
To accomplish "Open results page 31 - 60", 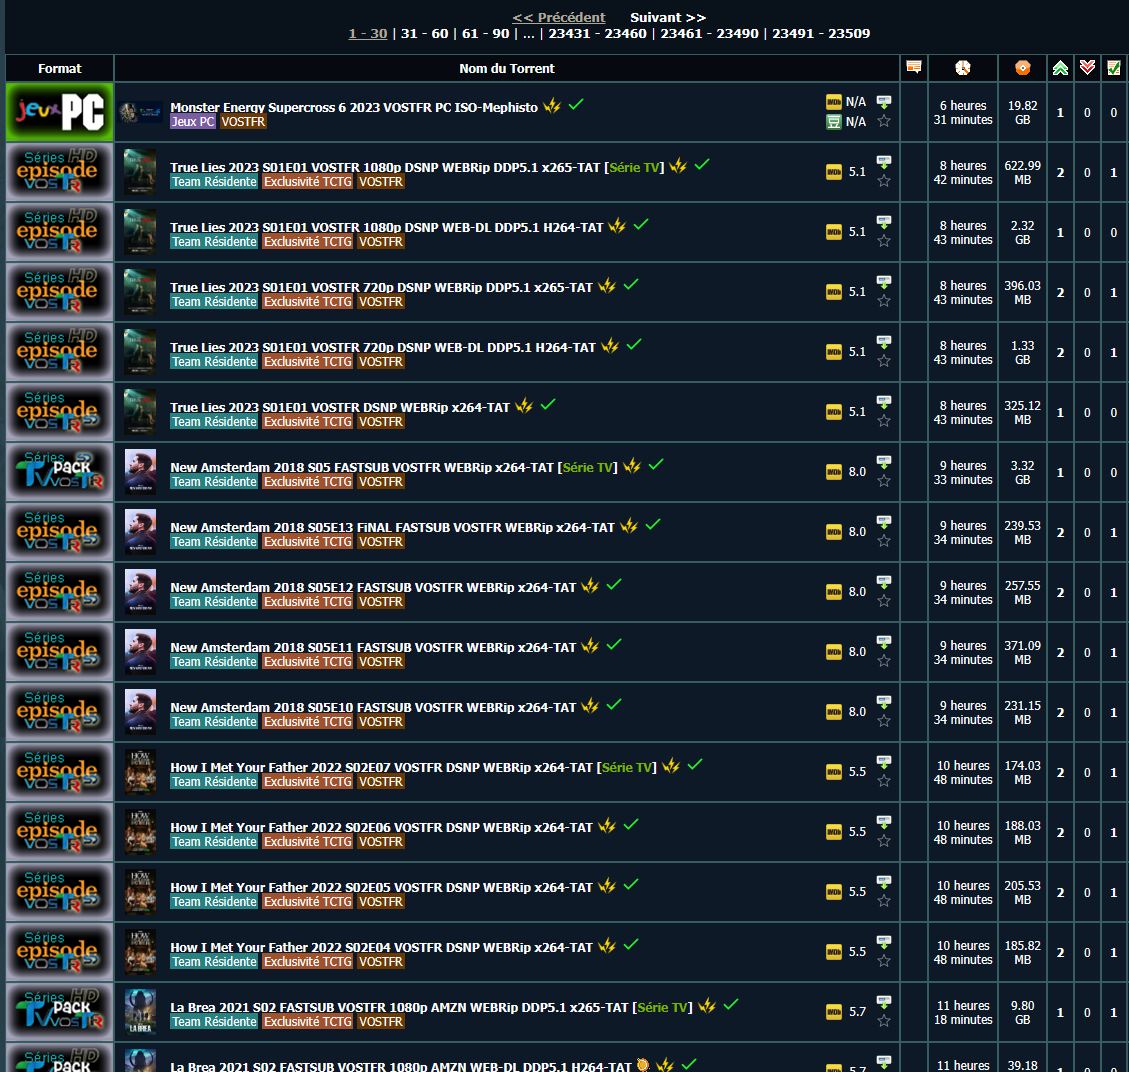I will point(424,33).
